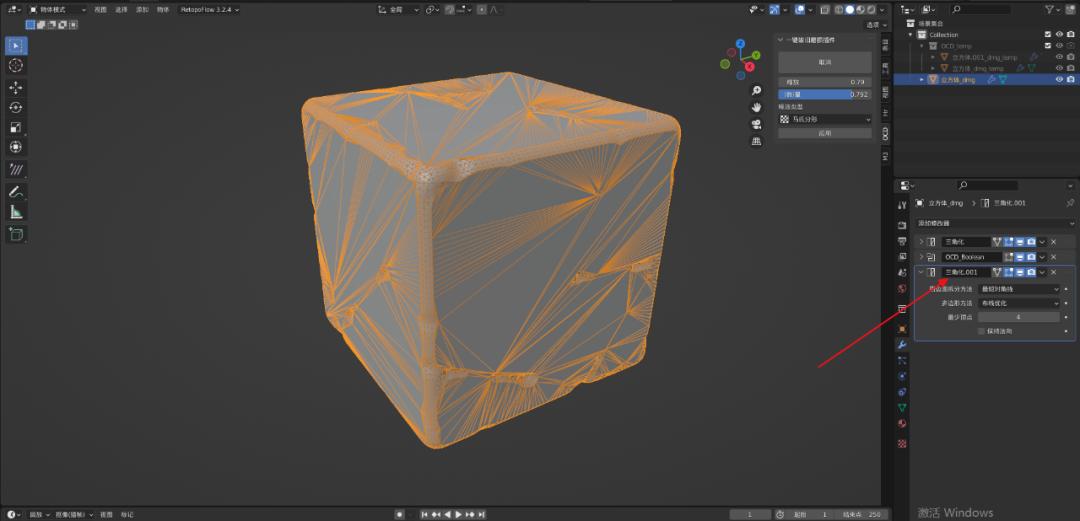Viewport: 1080px width, 521px height.
Task: Select the Add Cube tool
Action: 16,234
